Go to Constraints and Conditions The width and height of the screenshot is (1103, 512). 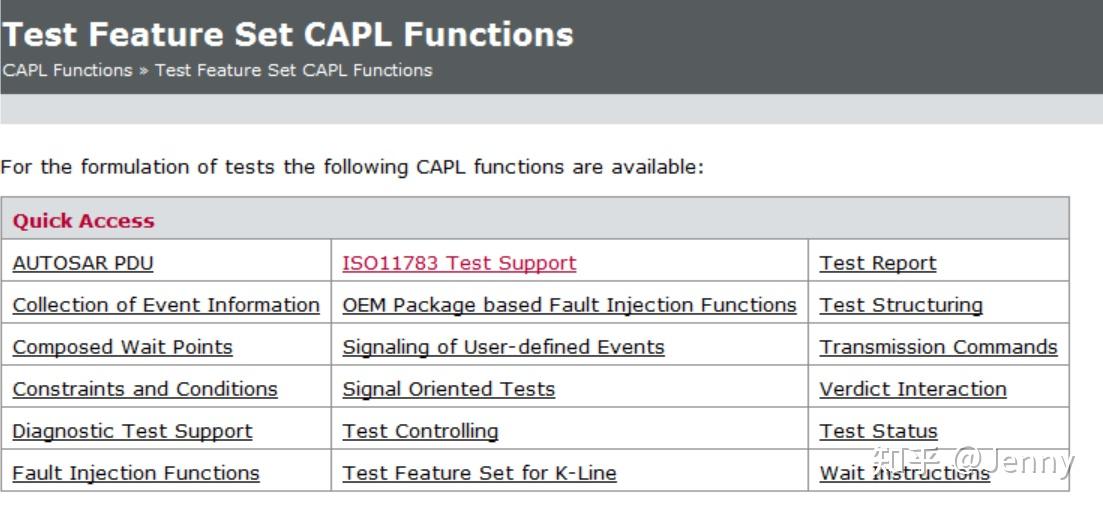[x=145, y=389]
